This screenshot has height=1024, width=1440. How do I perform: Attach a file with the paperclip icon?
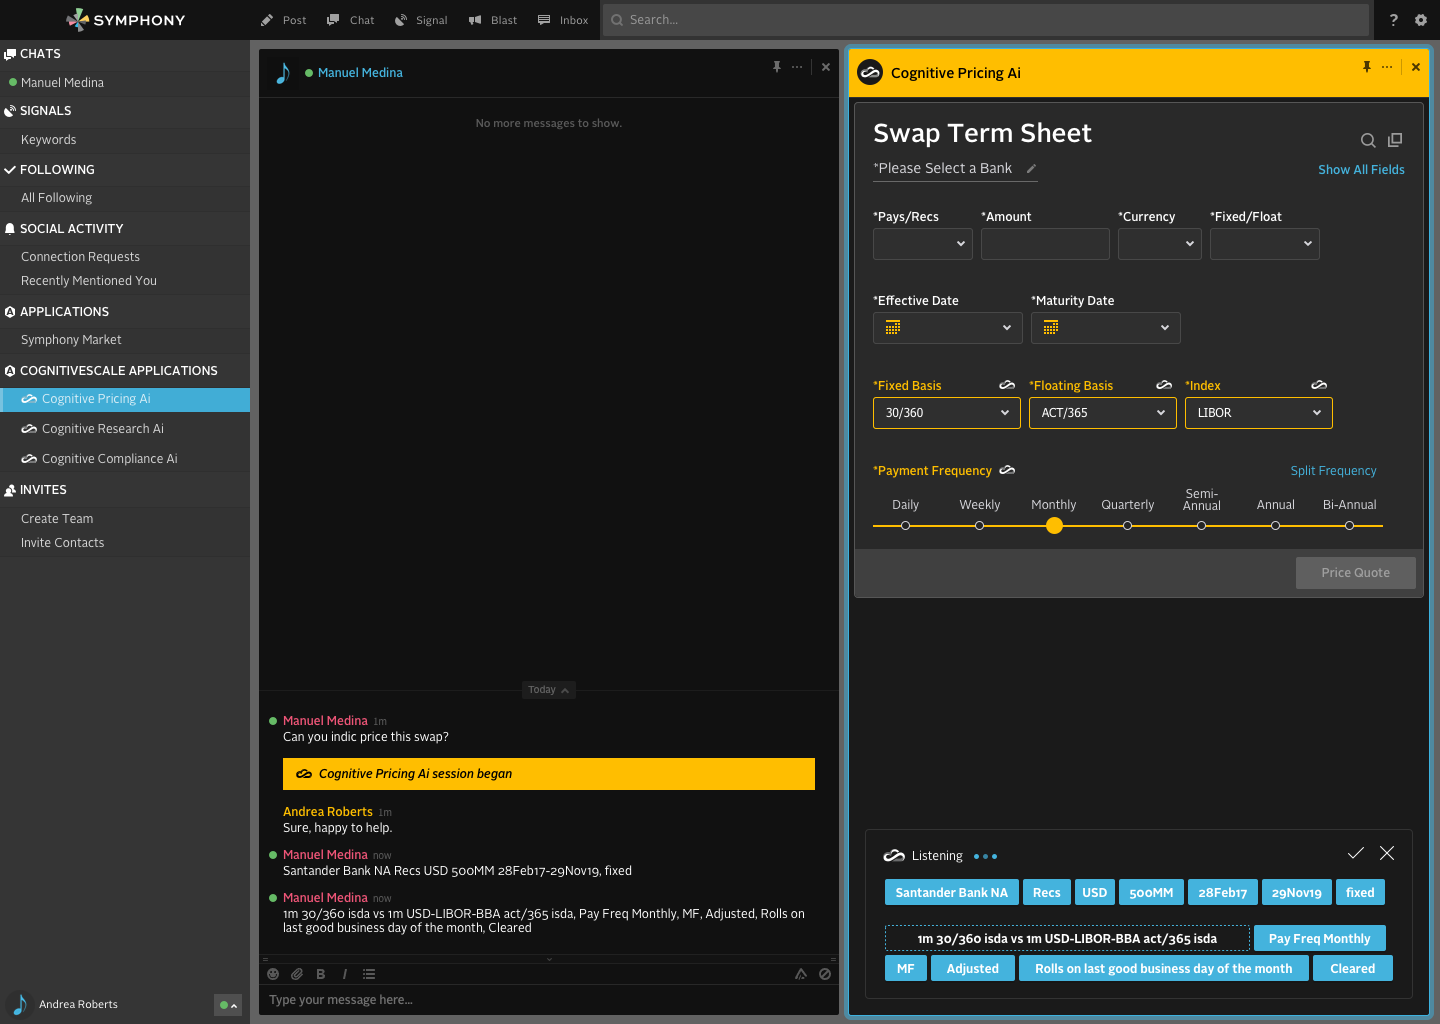click(297, 974)
